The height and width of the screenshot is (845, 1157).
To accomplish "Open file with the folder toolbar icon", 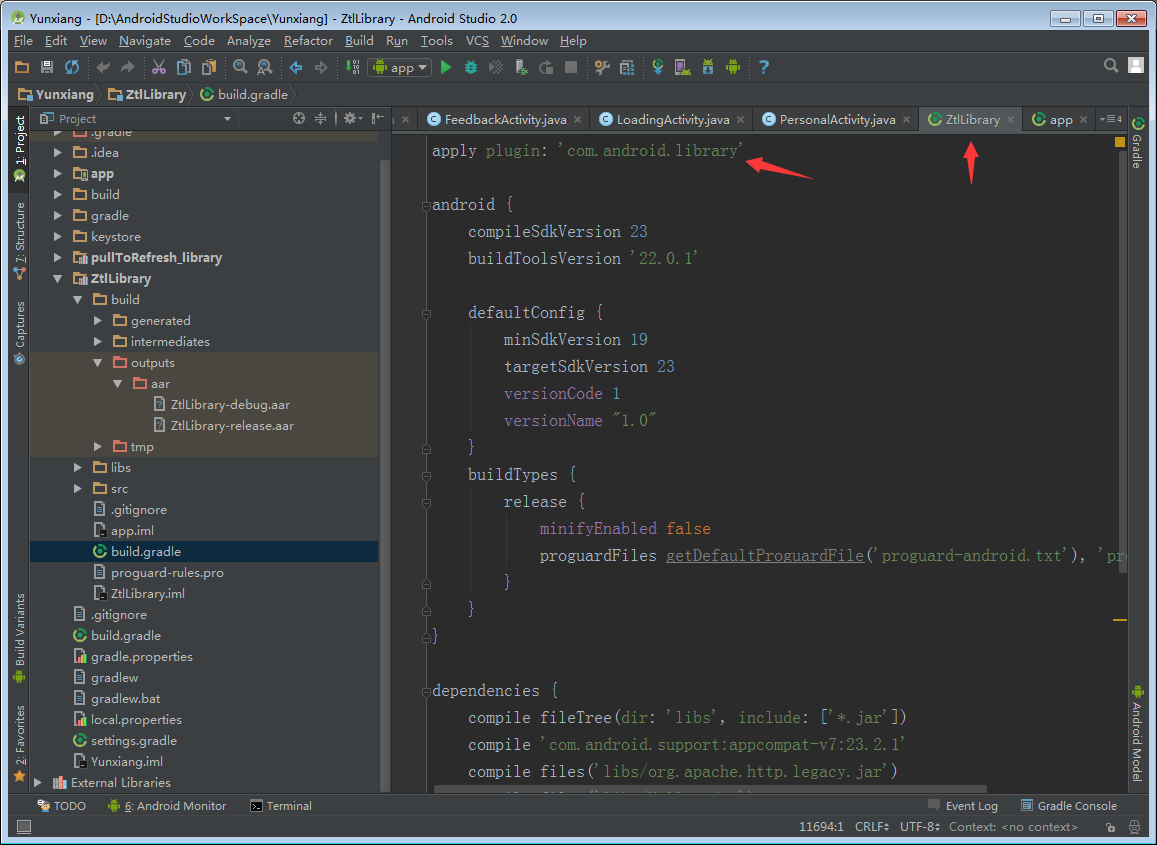I will point(22,67).
